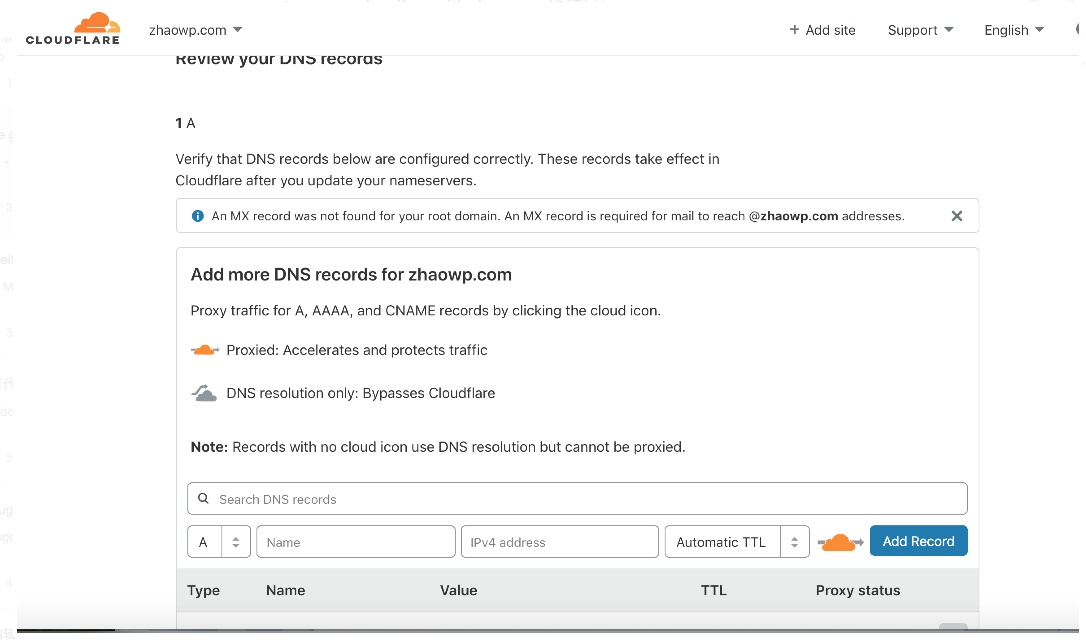
Task: Click the Proxy status column header
Action: (x=857, y=590)
